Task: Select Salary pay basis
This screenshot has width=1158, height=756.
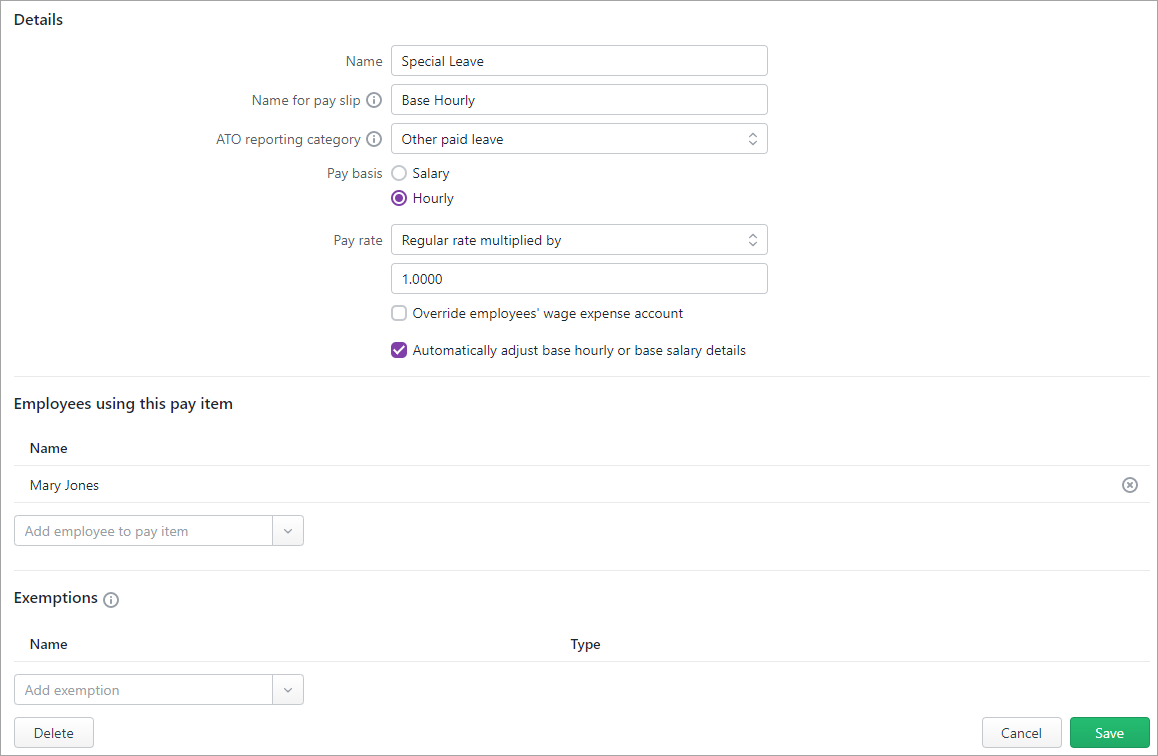Action: [399, 173]
